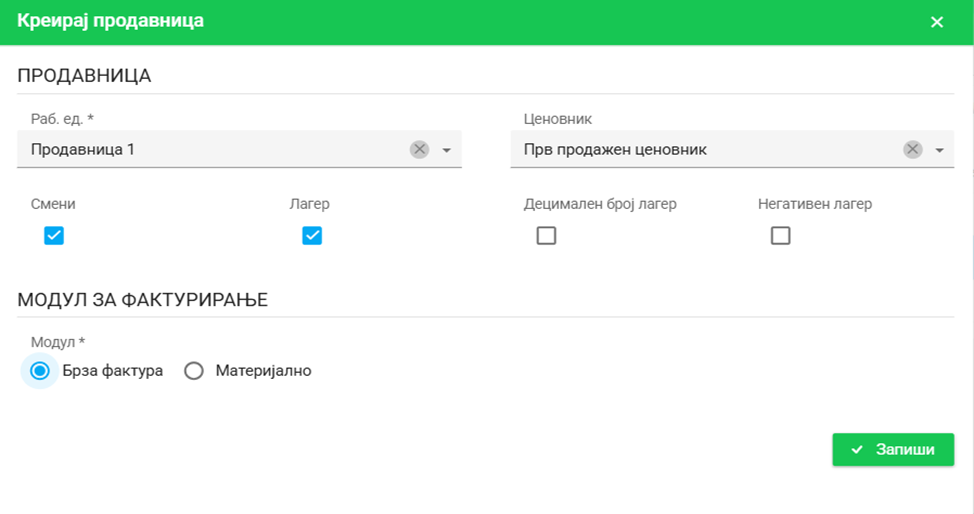This screenshot has width=974, height=514.
Task: Click the Креирај продавница dialog title
Action: point(110,21)
